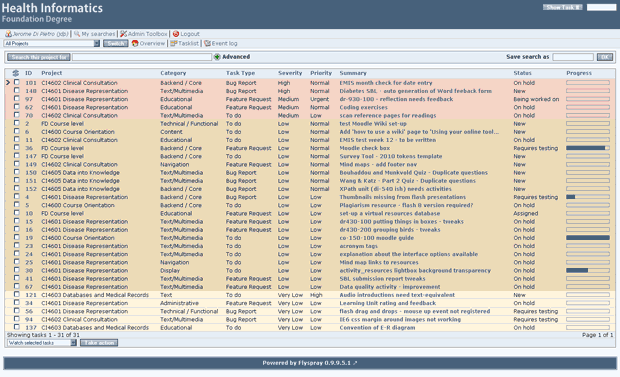Click the user profile icon beside Jerome Di Pietro
The height and width of the screenshot is (377, 620).
[8, 34]
